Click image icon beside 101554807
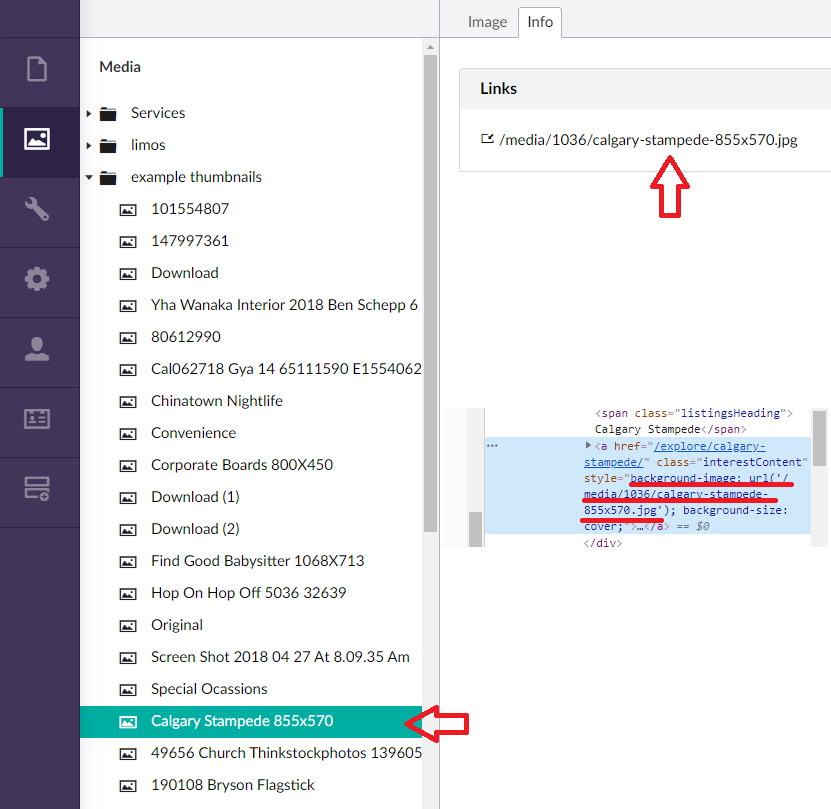Screen dimensions: 831x809 (x=128, y=210)
